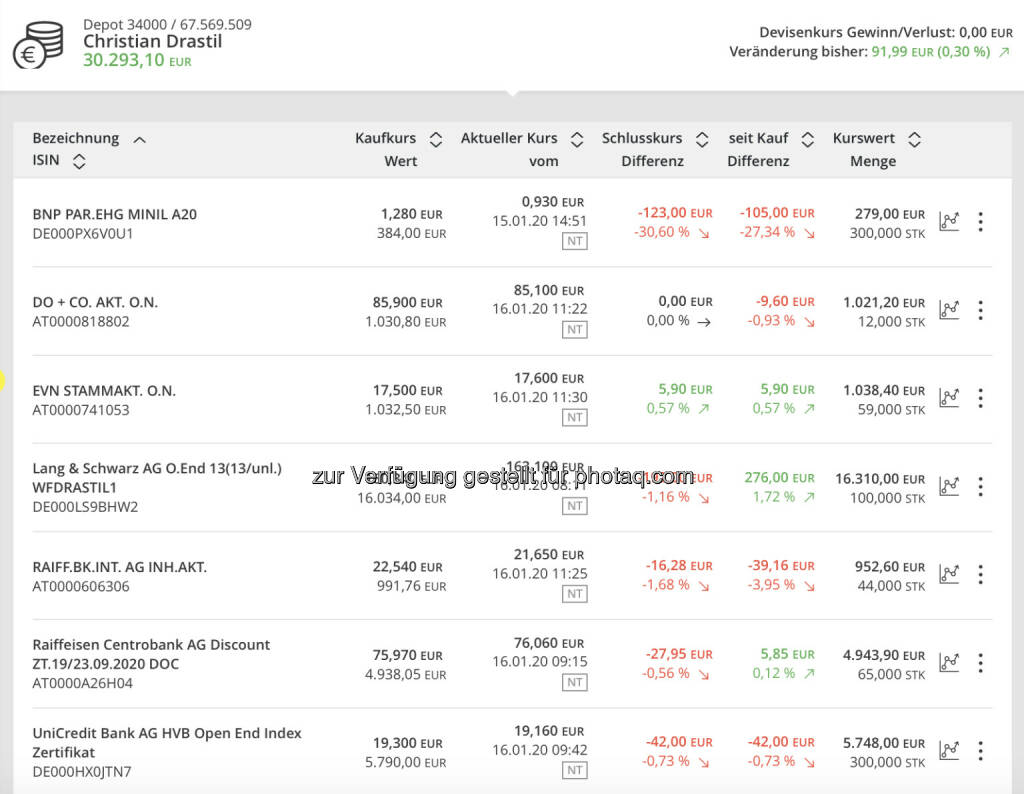The width and height of the screenshot is (1024, 794).
Task: Click the depot coins euro icon
Action: coord(38,45)
